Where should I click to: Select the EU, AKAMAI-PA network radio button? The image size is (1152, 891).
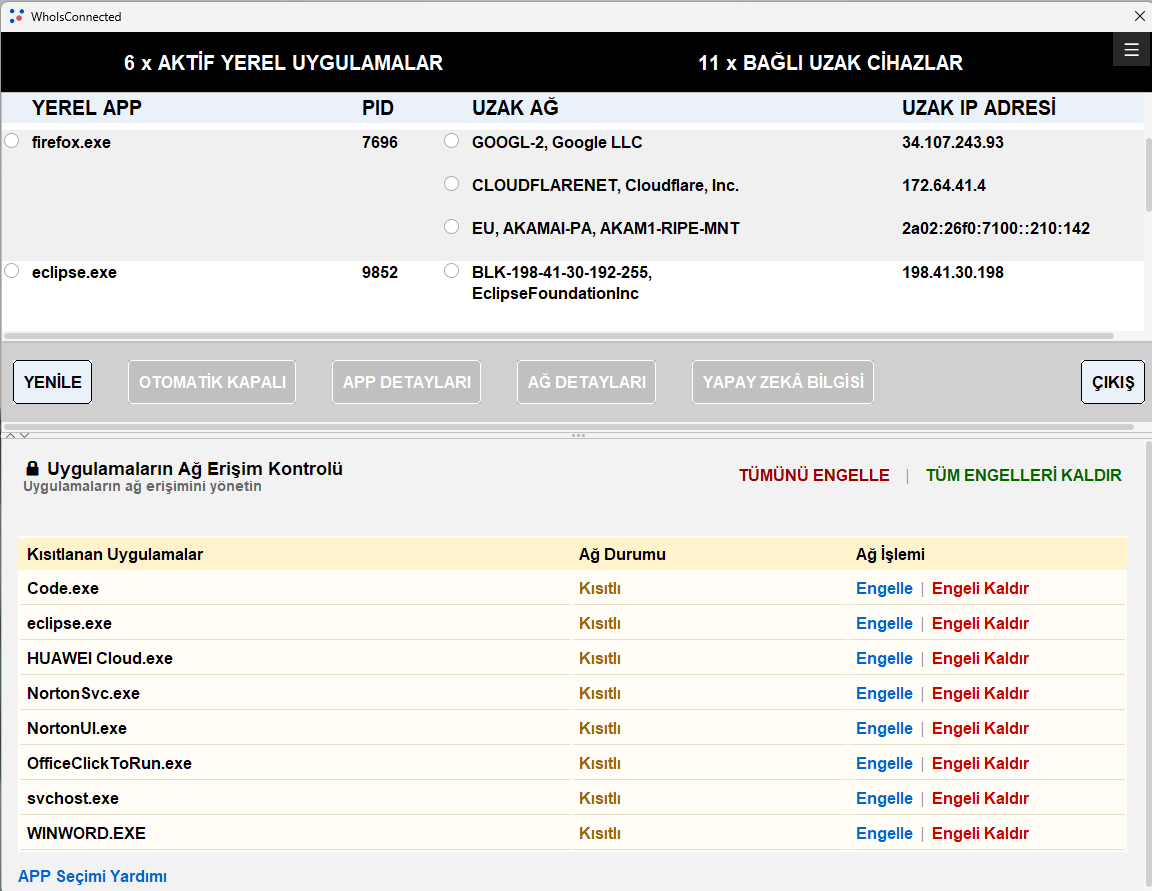(452, 226)
